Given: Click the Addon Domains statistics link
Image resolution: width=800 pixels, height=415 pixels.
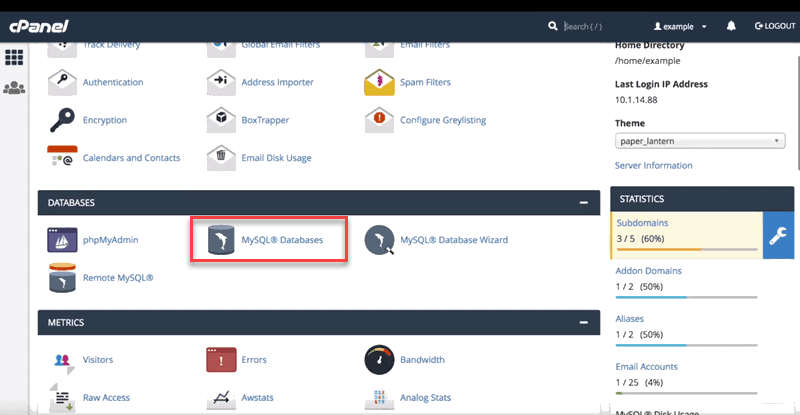Looking at the screenshot, I should point(647,270).
